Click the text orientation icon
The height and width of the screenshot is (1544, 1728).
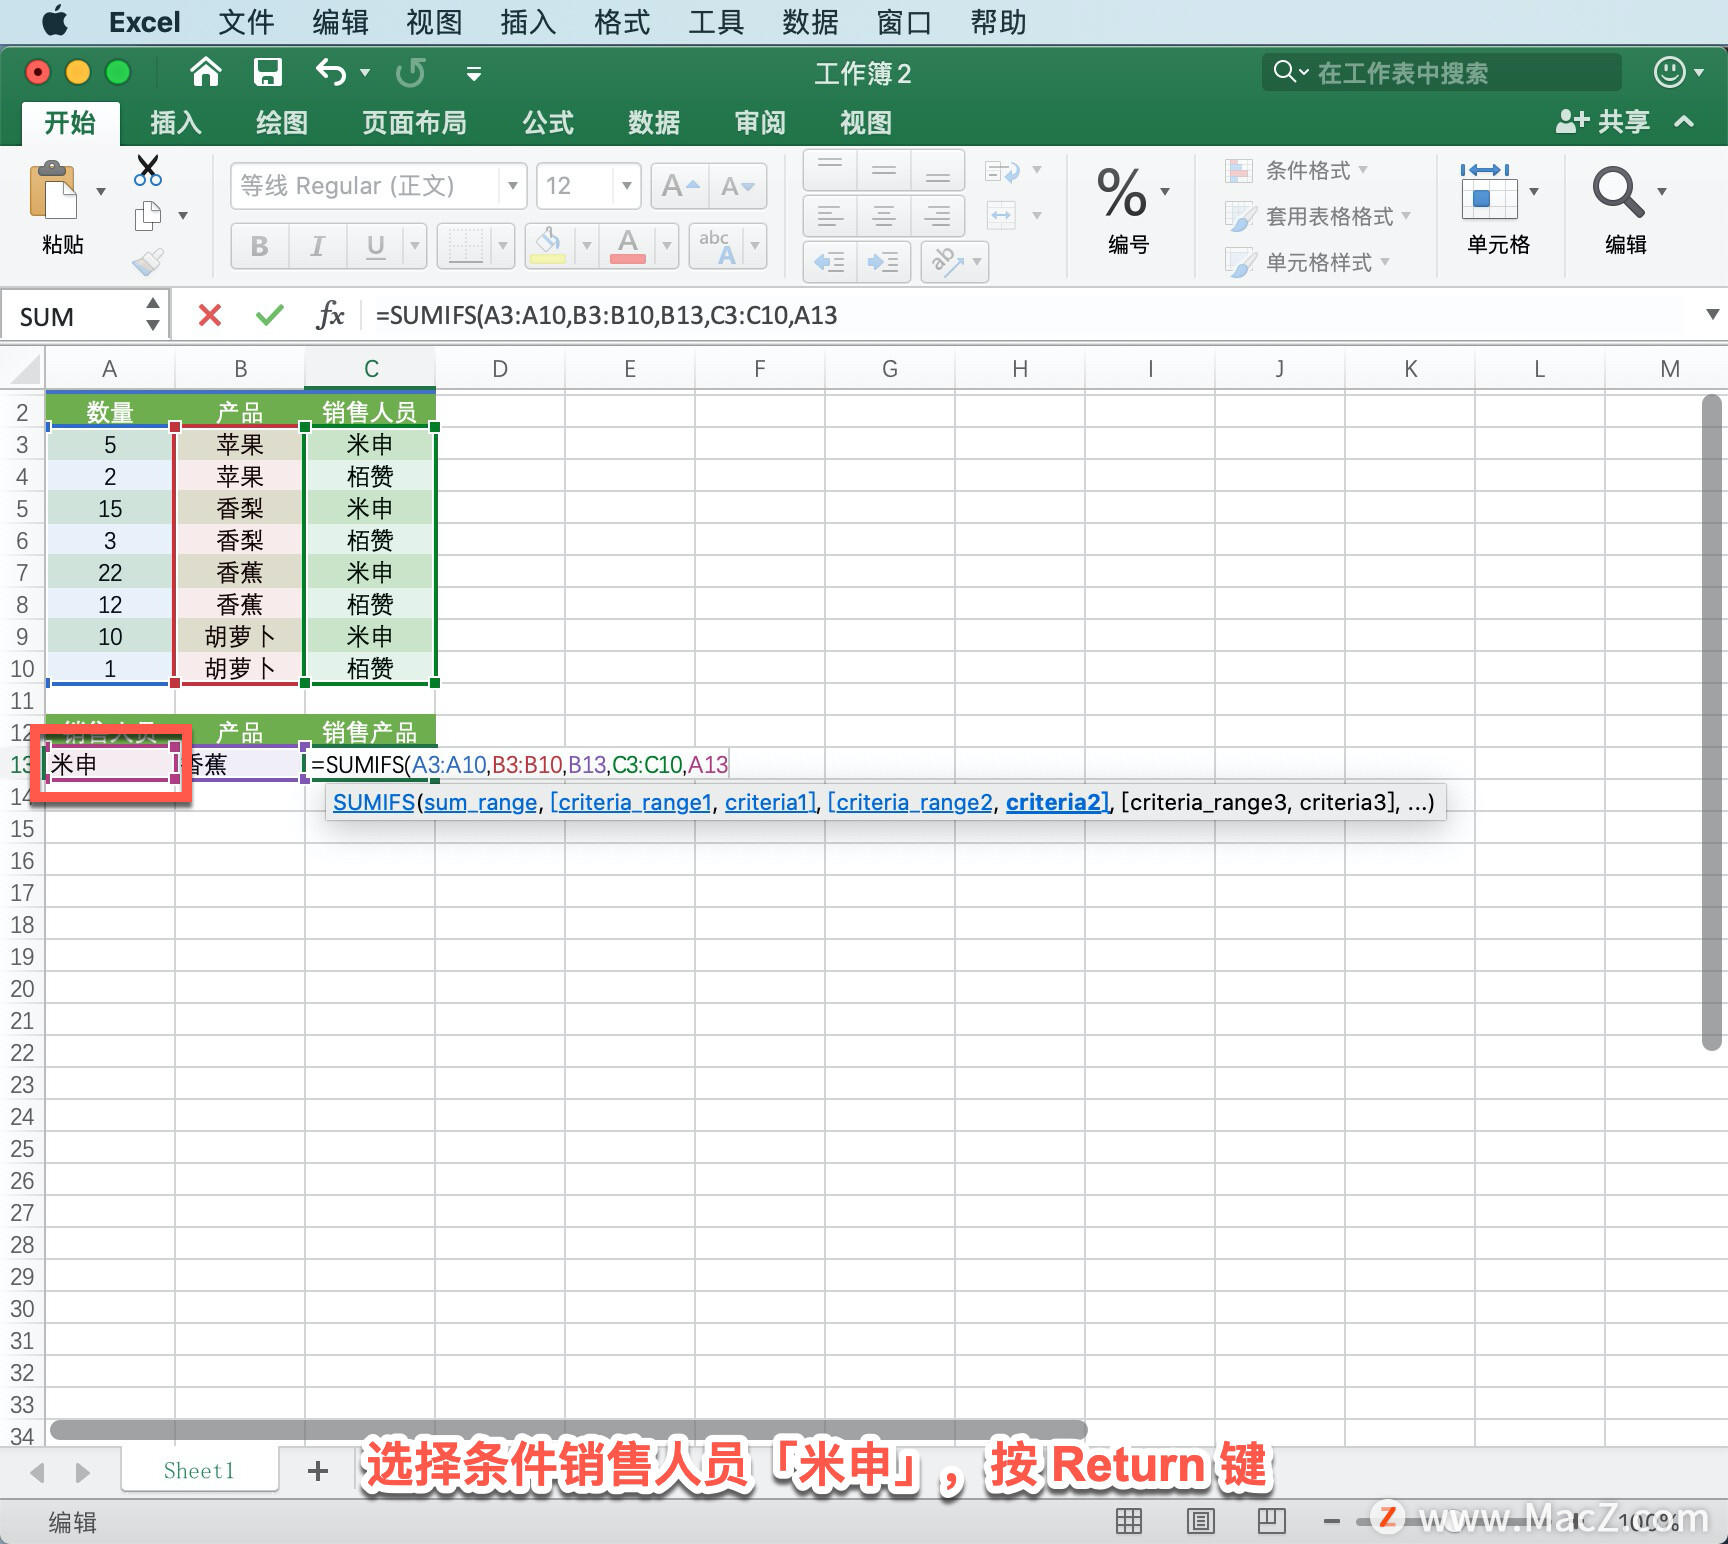tap(946, 262)
